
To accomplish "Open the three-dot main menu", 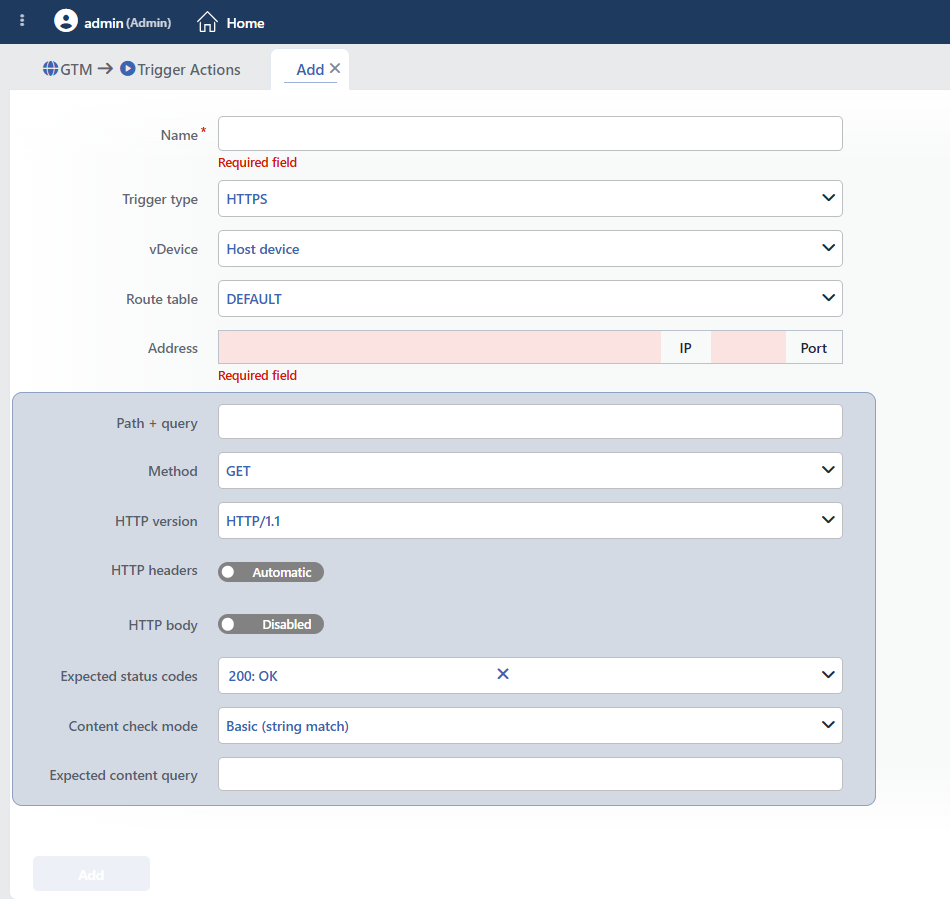I will 22,21.
